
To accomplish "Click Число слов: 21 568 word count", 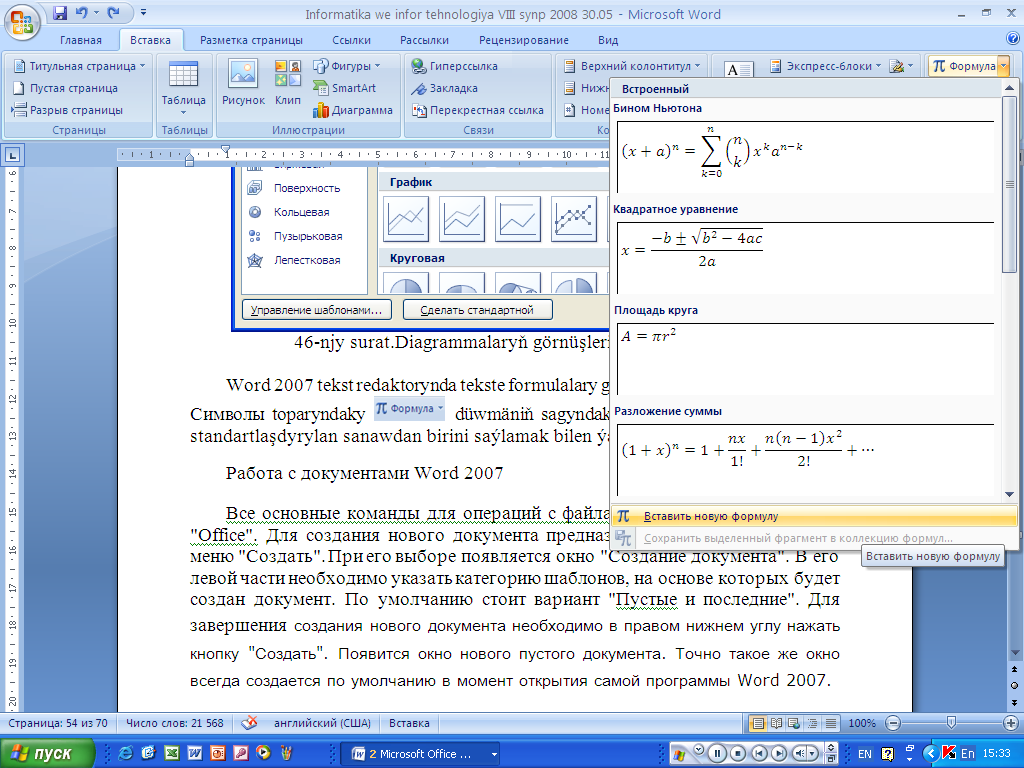I will [174, 723].
